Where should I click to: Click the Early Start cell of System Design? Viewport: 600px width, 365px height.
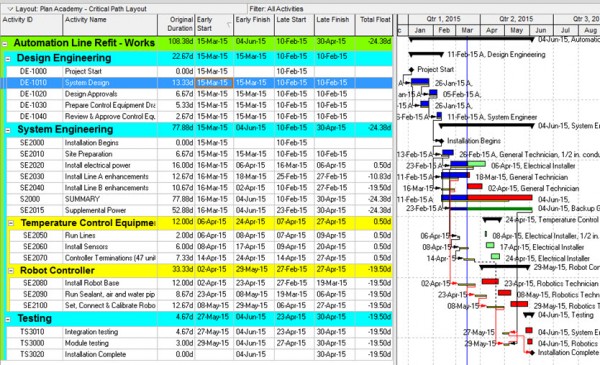[214, 83]
